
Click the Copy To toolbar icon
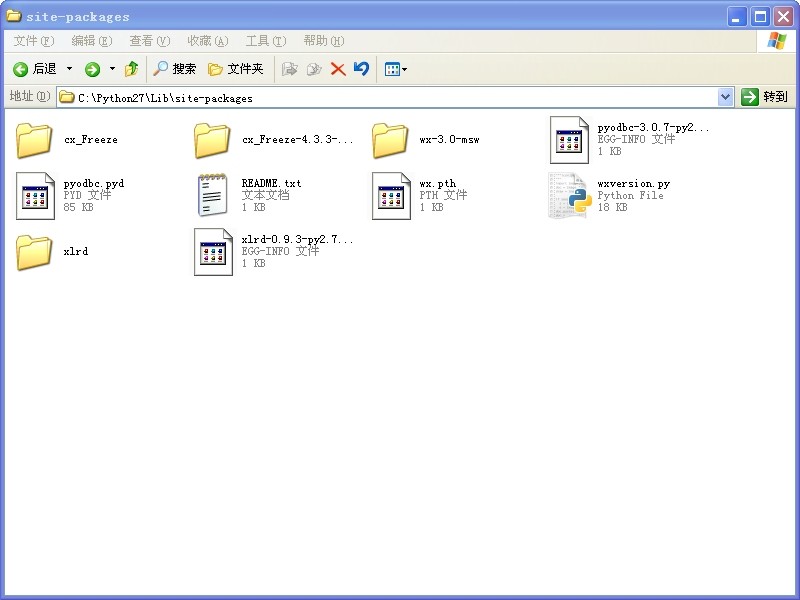coord(314,69)
